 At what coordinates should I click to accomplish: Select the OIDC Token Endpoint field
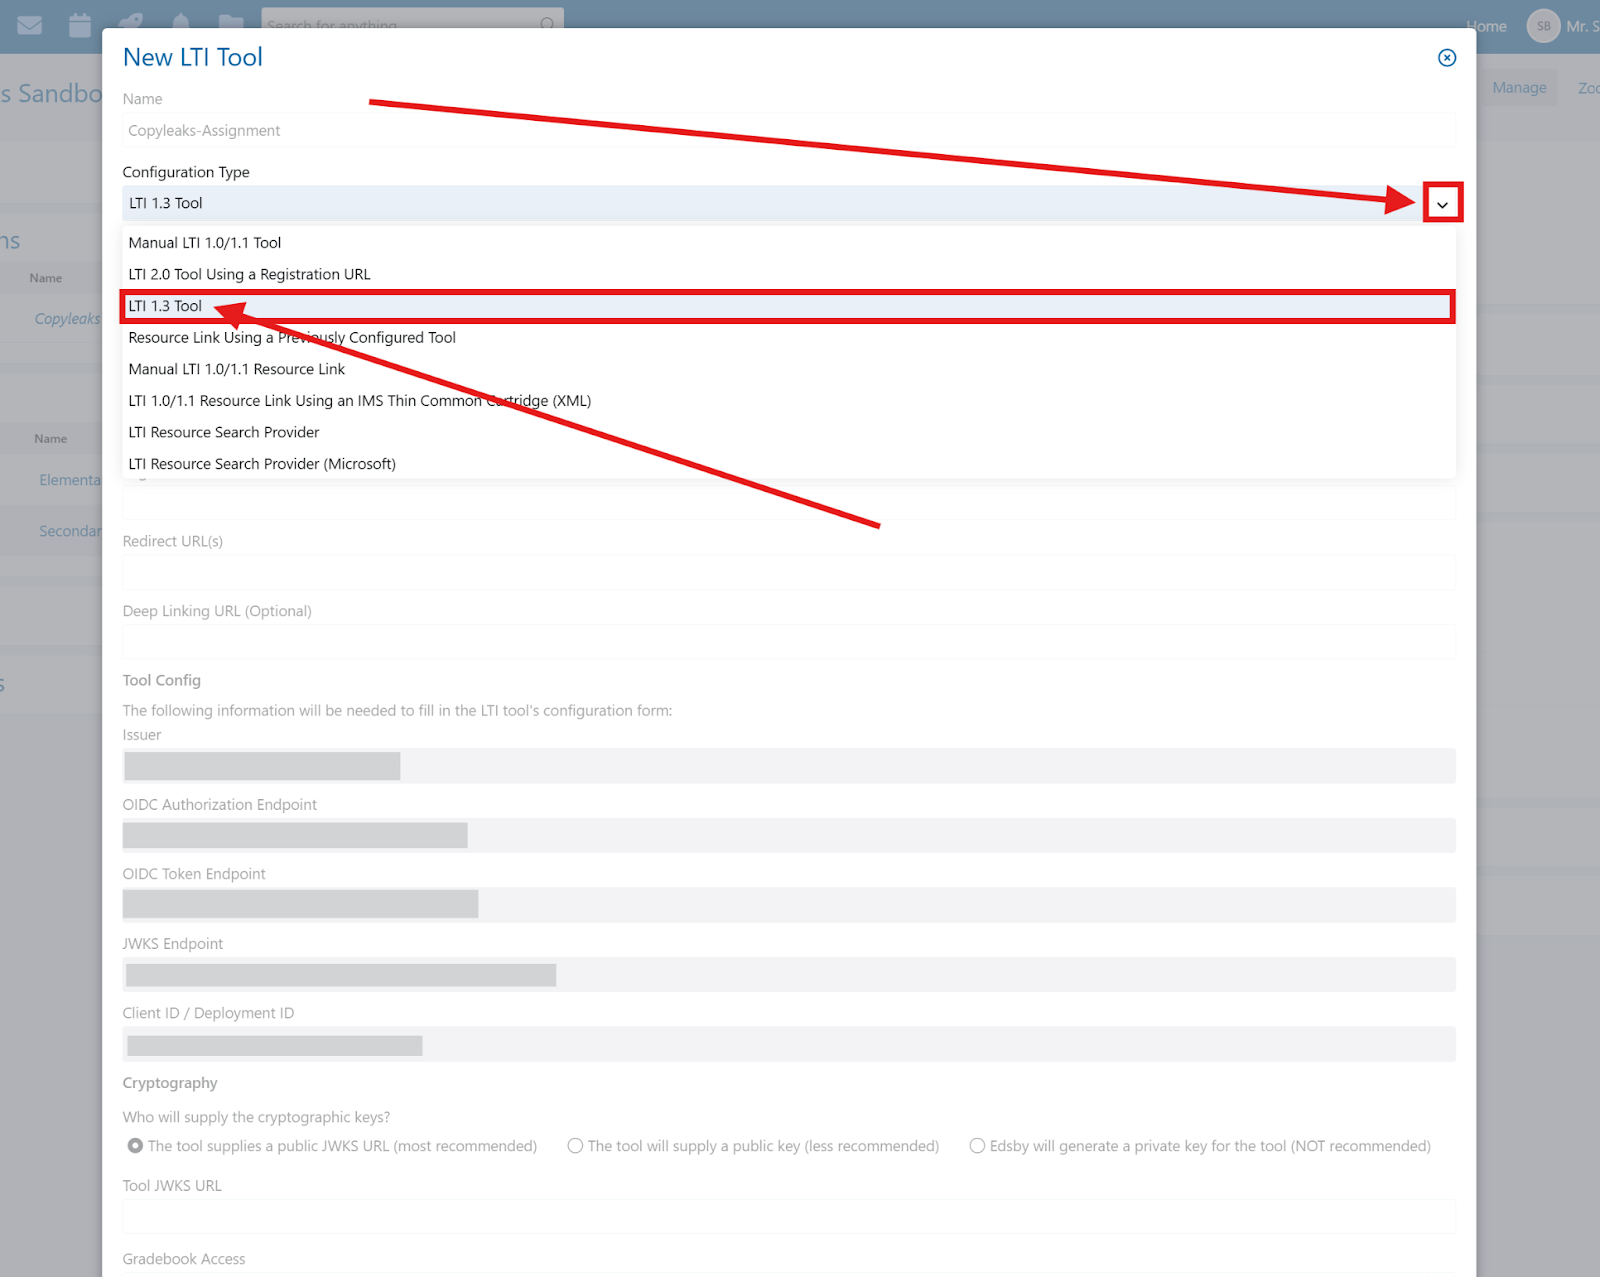[x=788, y=905]
